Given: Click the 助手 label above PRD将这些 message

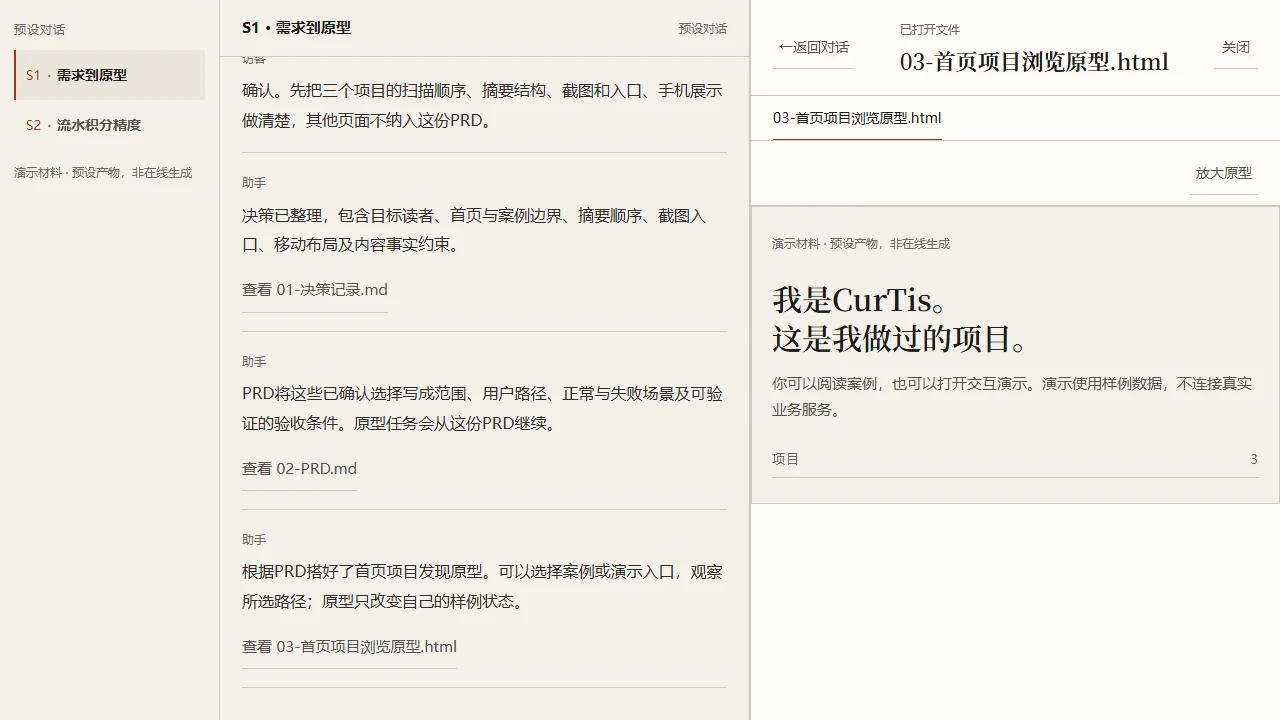Looking at the screenshot, I should pos(254,362).
